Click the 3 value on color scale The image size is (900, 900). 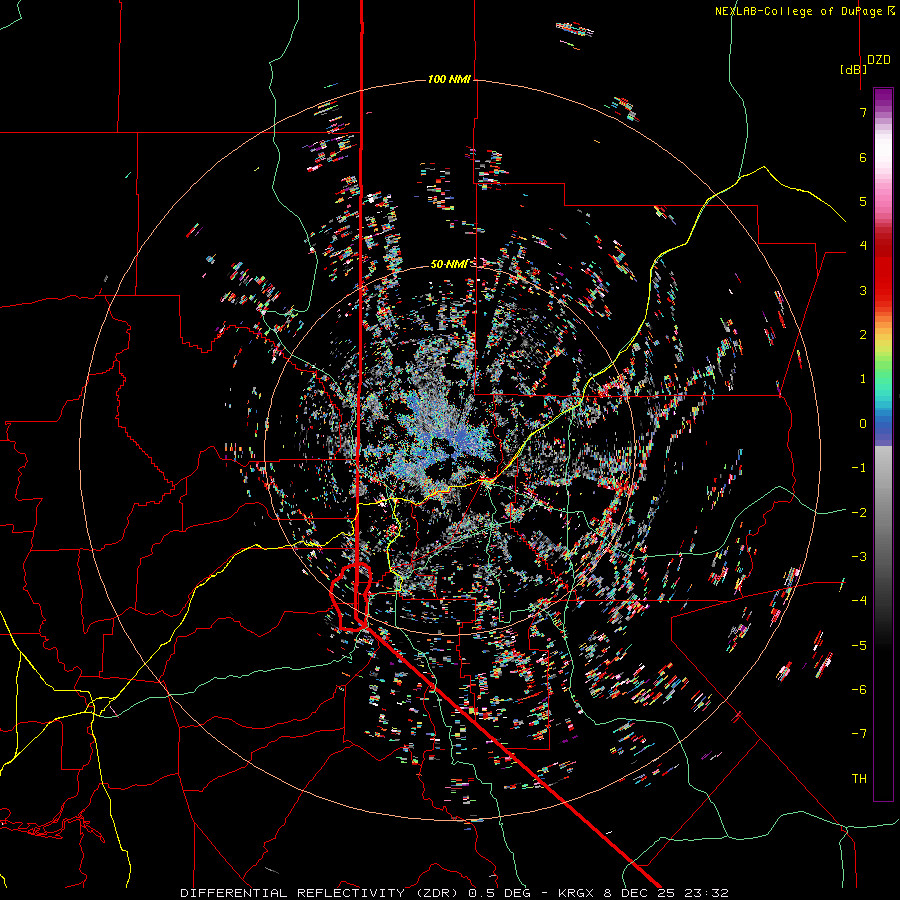(x=863, y=290)
